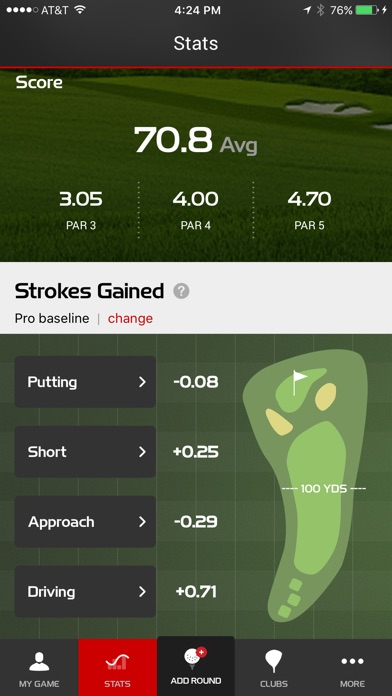Expand the Putting row chevron
Image resolution: width=392 pixels, height=696 pixels.
[142, 382]
